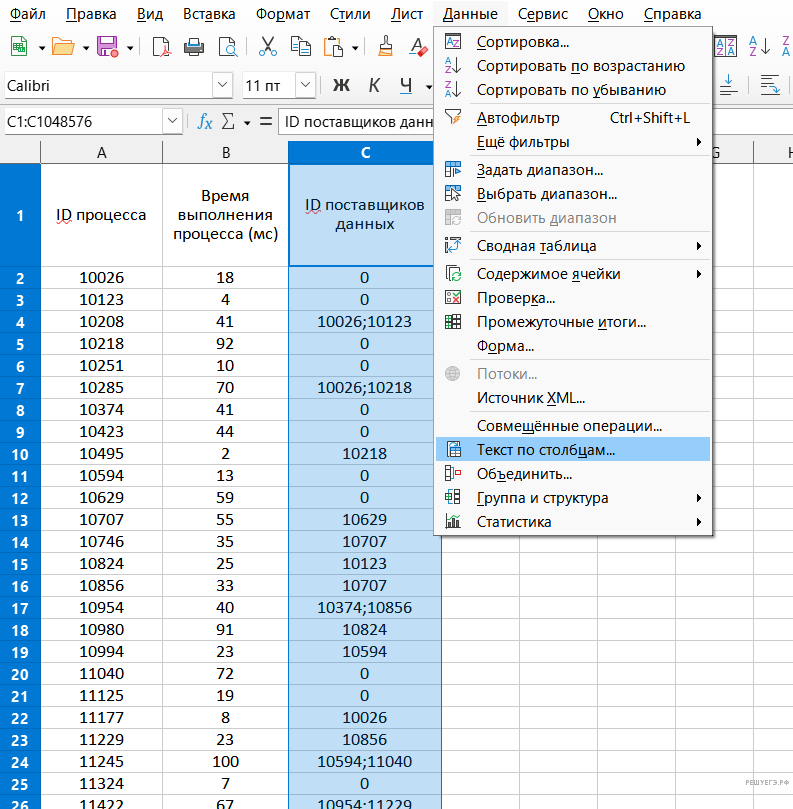Click the Sum sigma icon

tap(228, 122)
